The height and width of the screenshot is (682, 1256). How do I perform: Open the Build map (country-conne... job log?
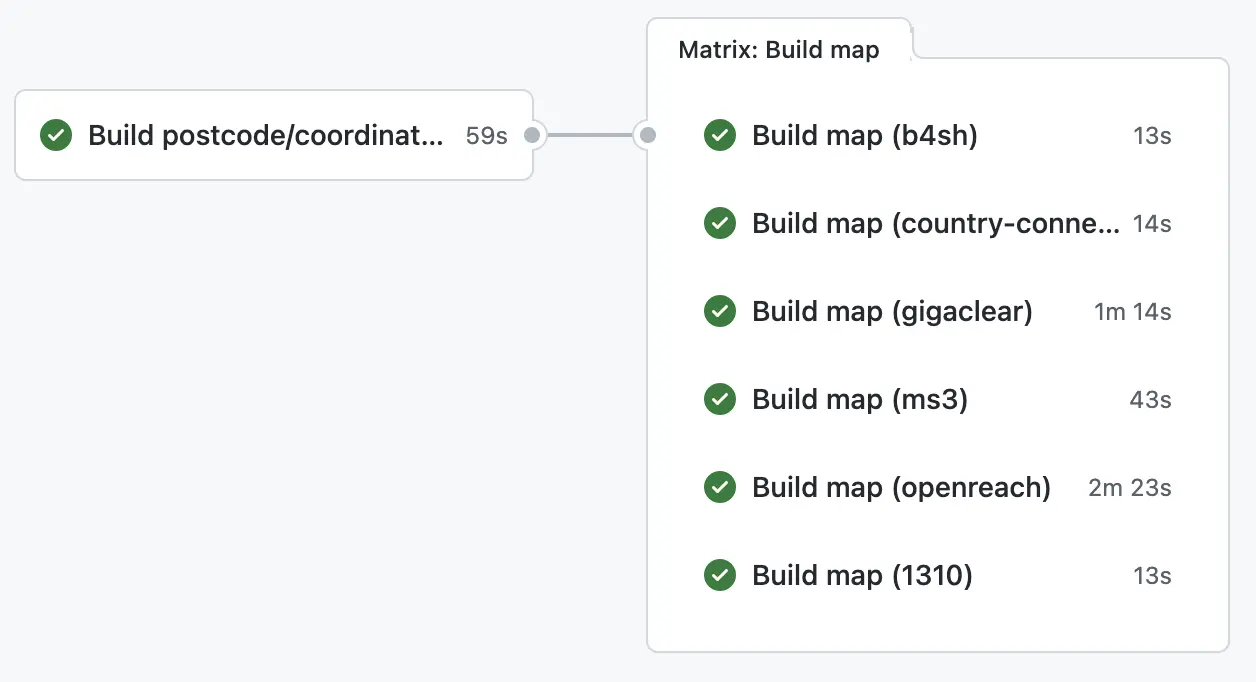tap(935, 223)
